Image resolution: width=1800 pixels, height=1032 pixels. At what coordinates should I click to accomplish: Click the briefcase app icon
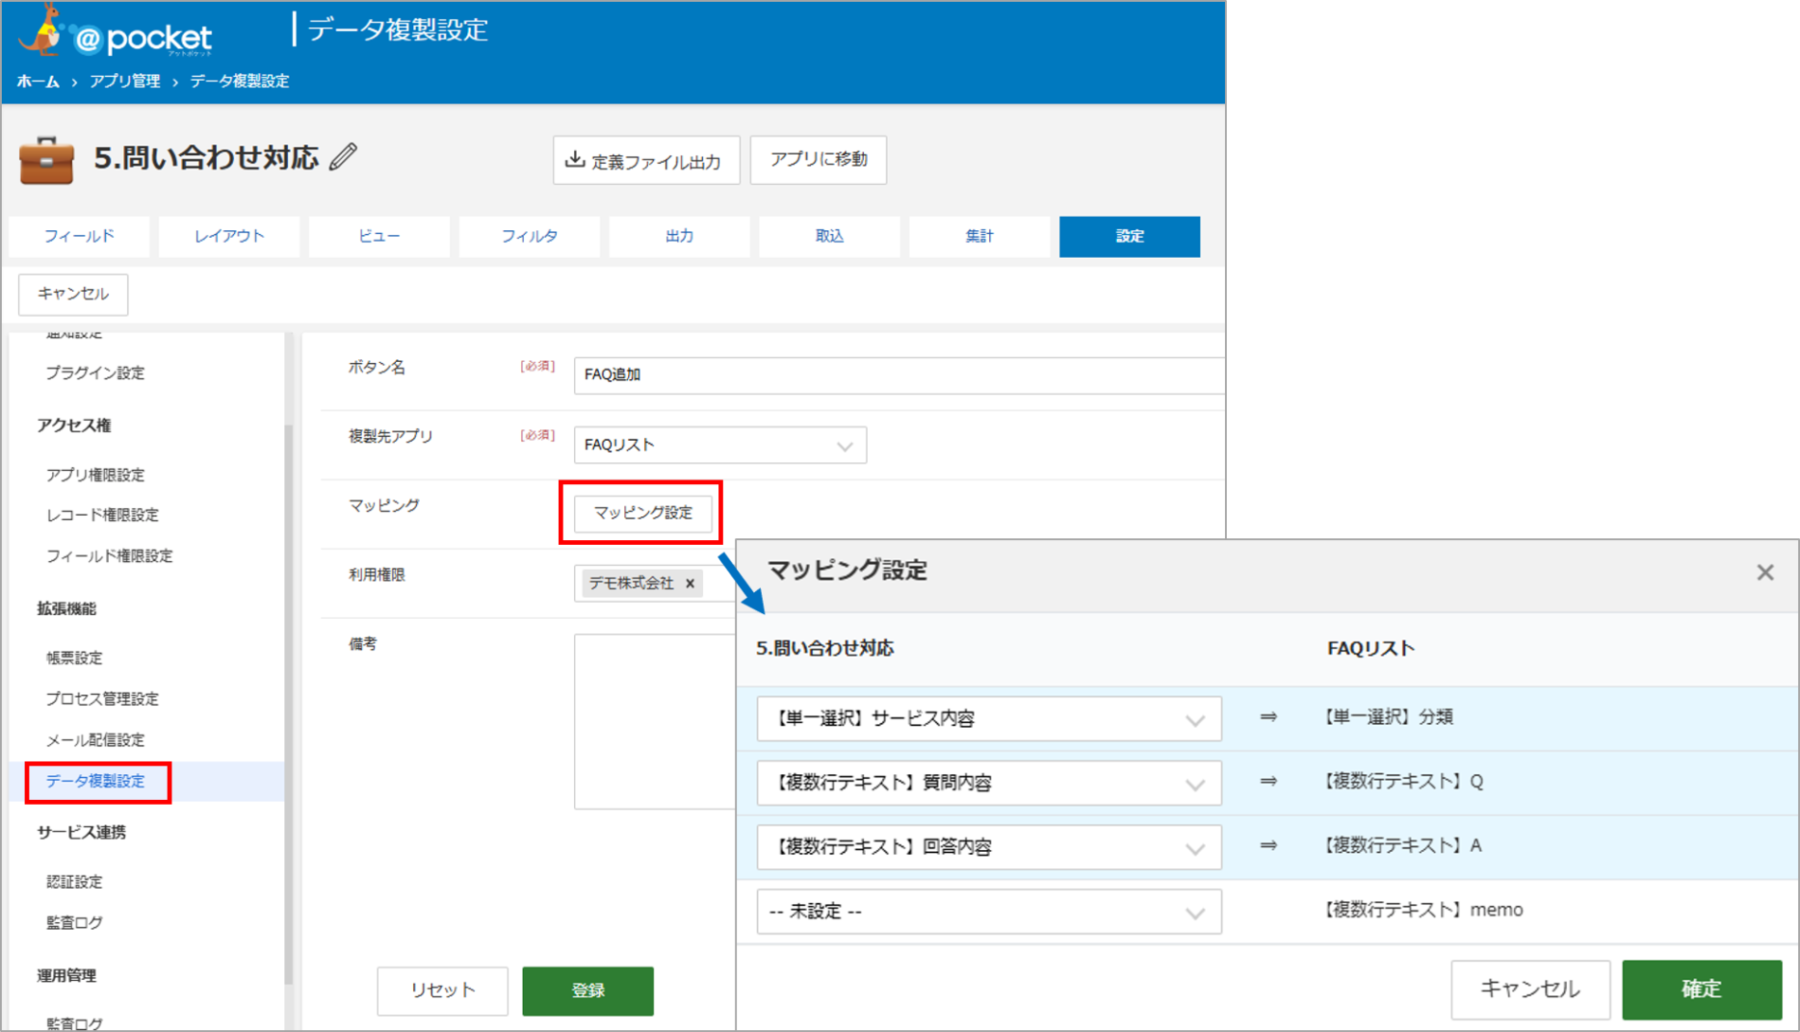[x=46, y=159]
